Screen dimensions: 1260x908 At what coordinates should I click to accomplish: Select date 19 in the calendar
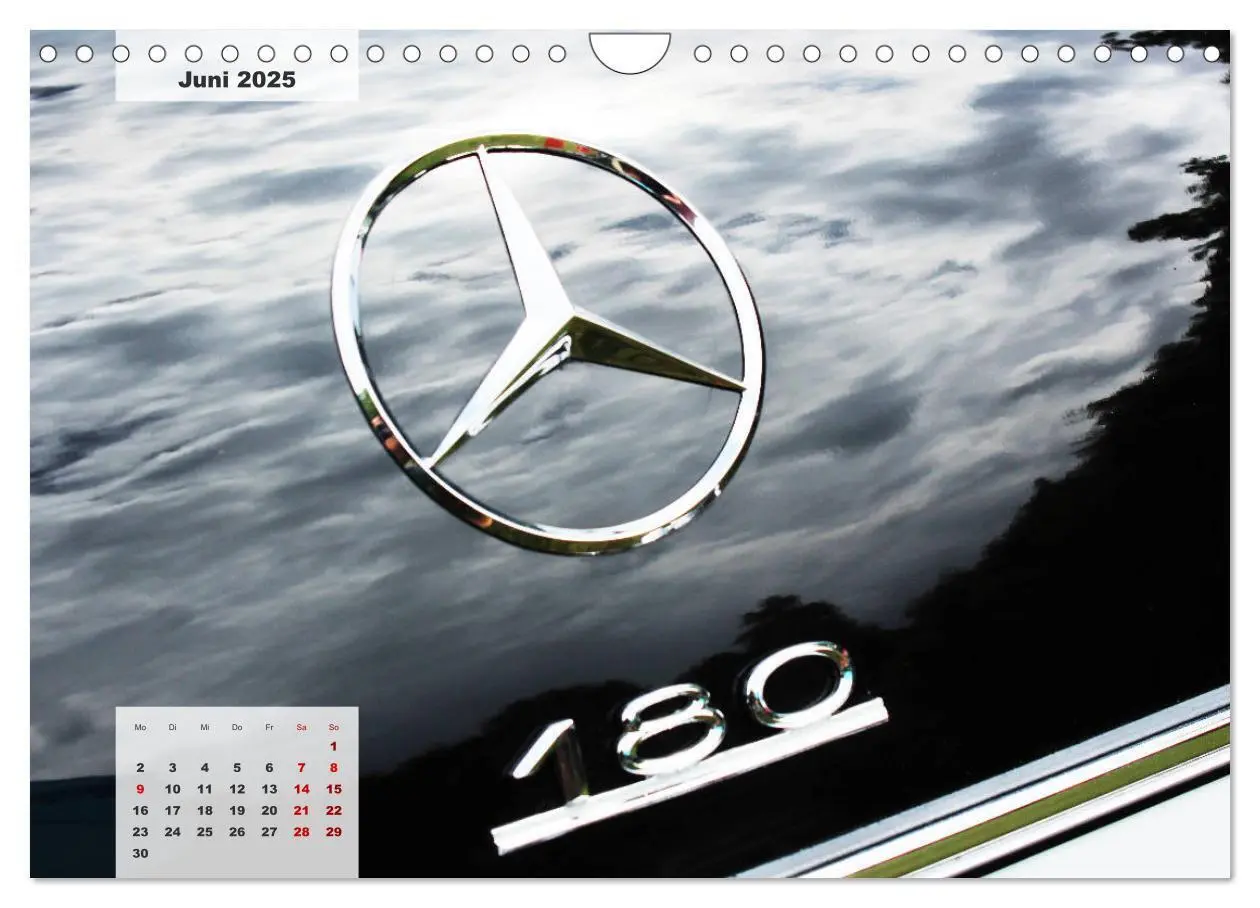point(237,811)
